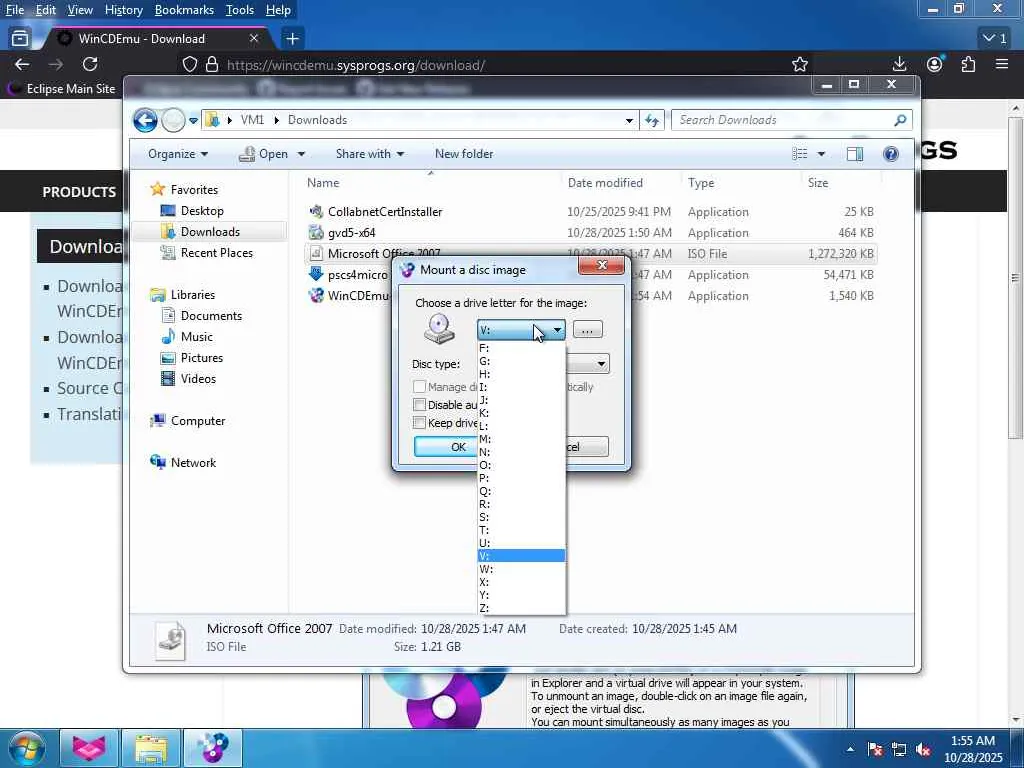
Task: Reload the browser page
Action: point(90,64)
